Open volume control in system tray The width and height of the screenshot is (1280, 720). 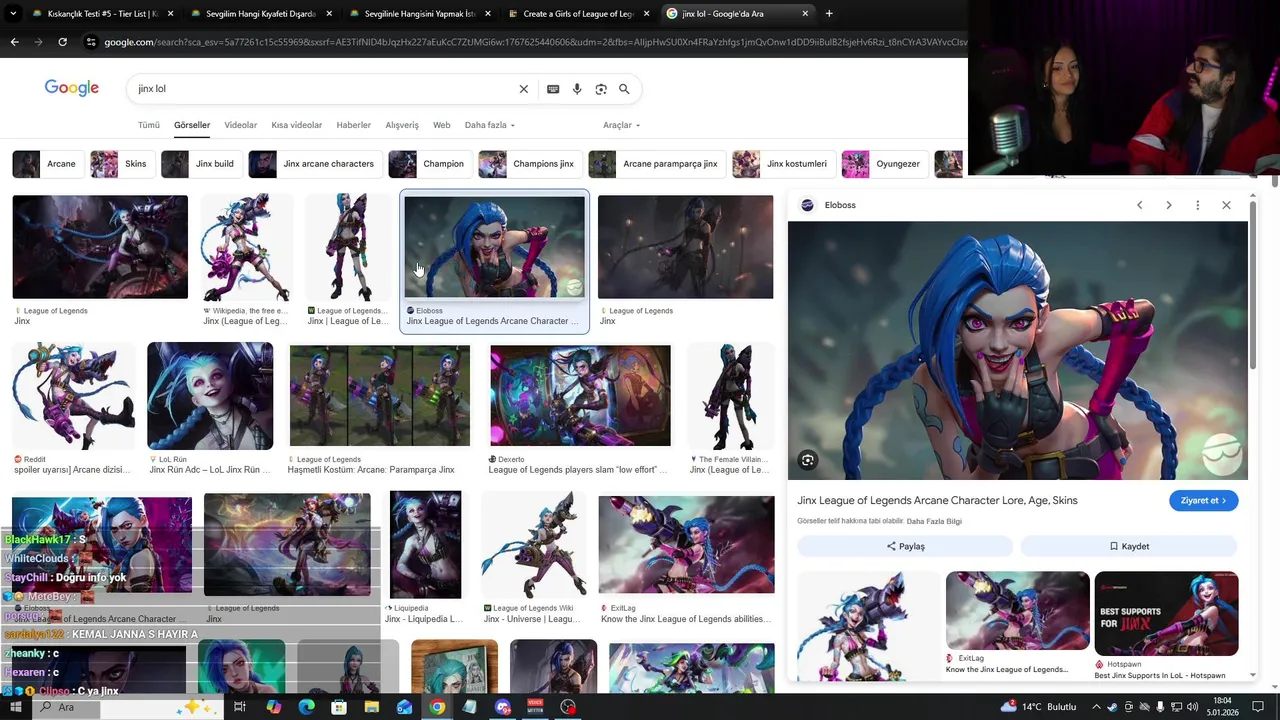[1192, 707]
